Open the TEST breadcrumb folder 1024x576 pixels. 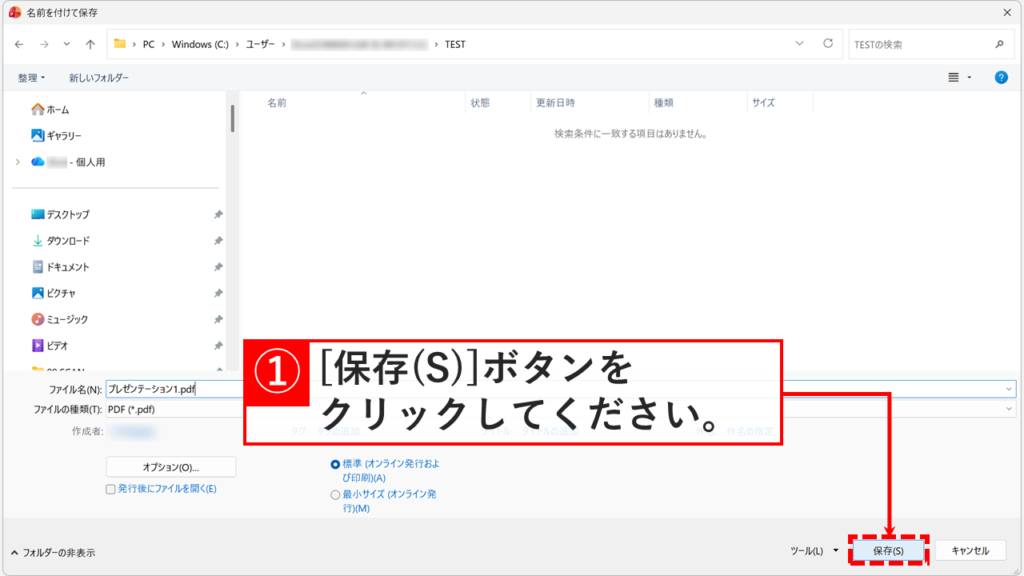(453, 43)
